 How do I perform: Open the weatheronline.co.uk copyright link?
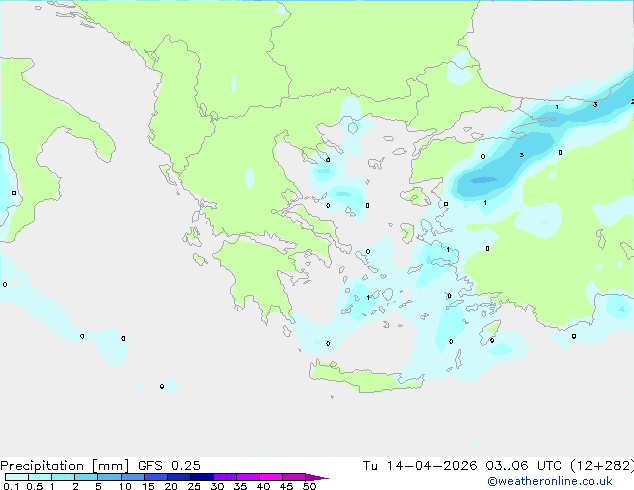coord(550,481)
